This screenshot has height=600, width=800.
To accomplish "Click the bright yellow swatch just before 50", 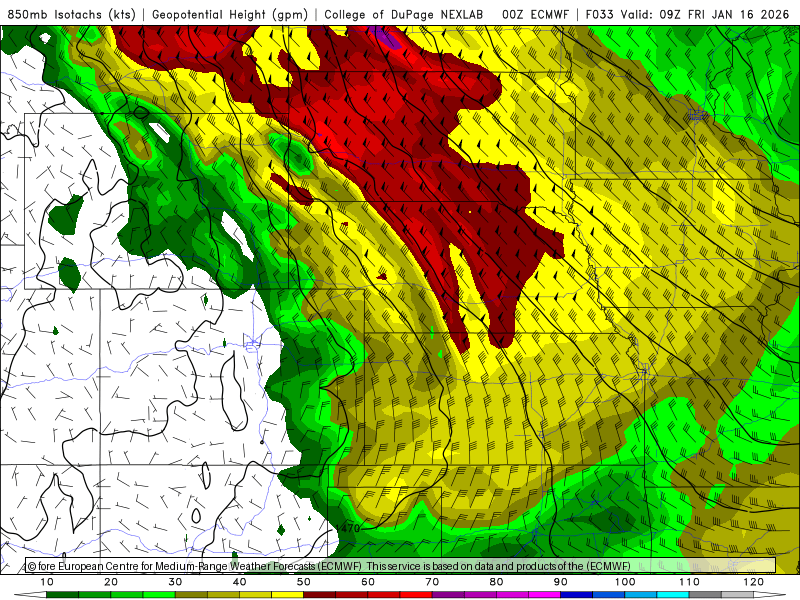I will (x=287, y=595).
